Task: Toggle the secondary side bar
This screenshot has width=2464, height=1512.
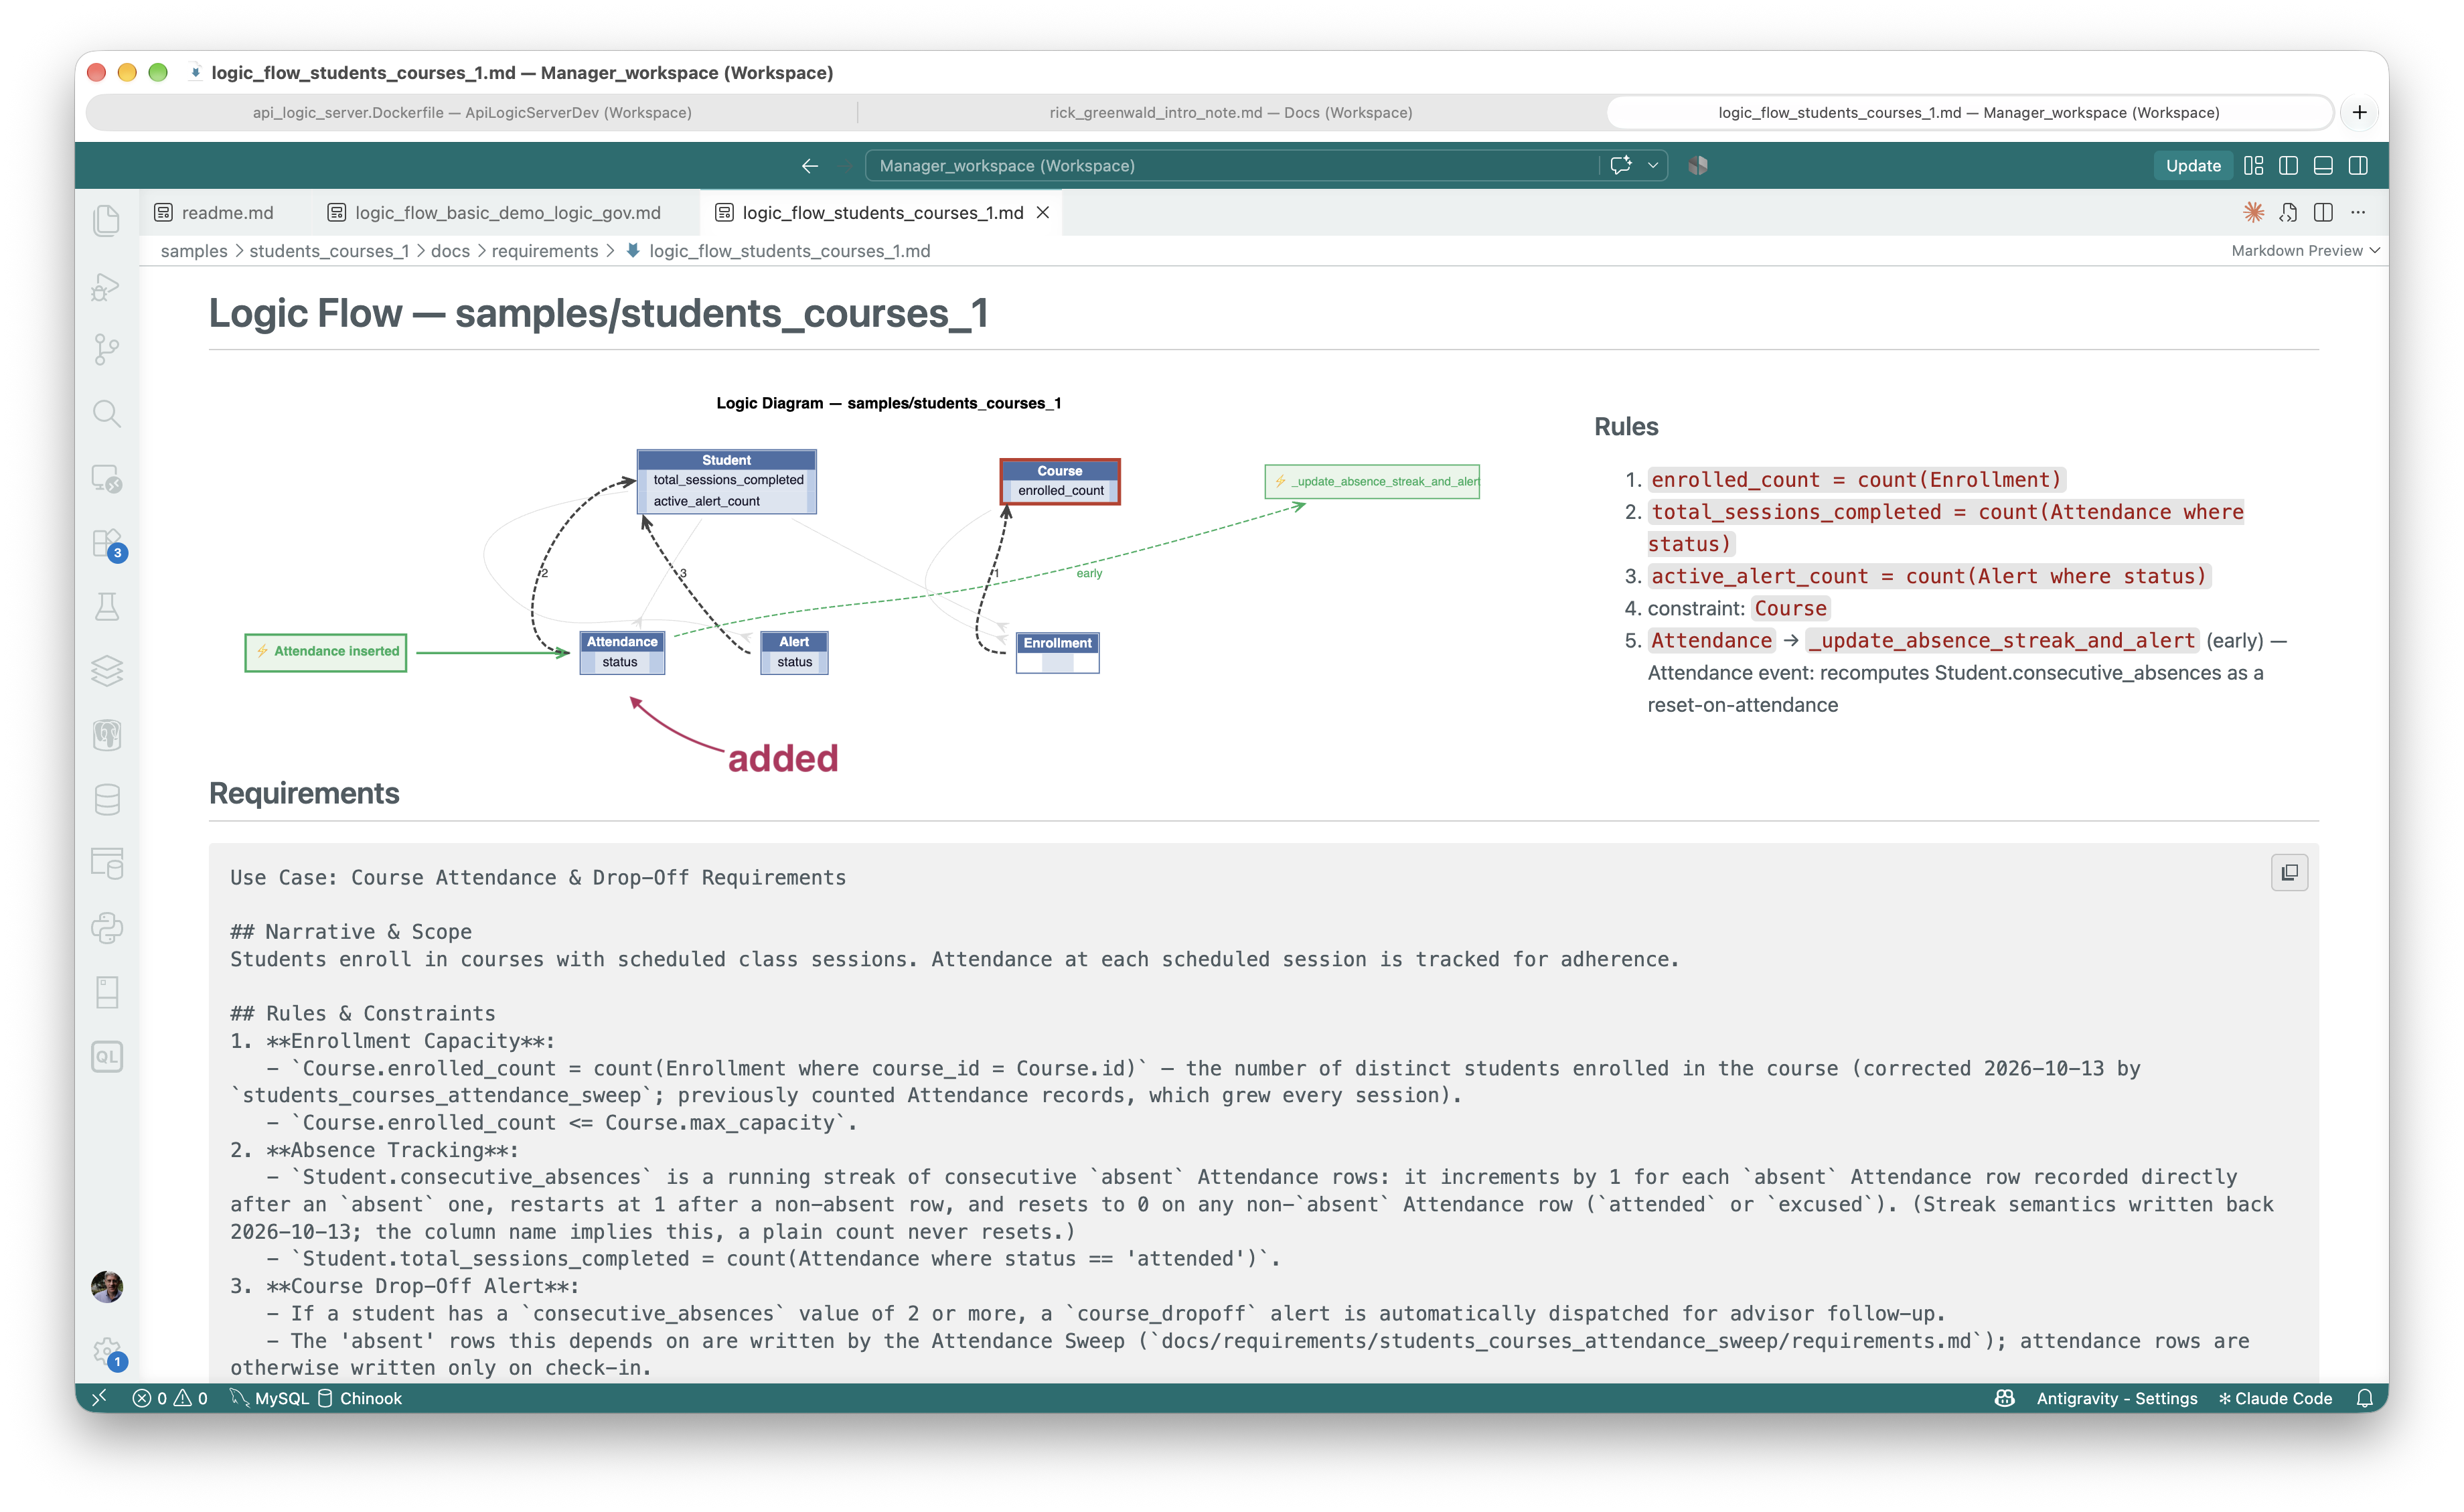Action: (2358, 166)
